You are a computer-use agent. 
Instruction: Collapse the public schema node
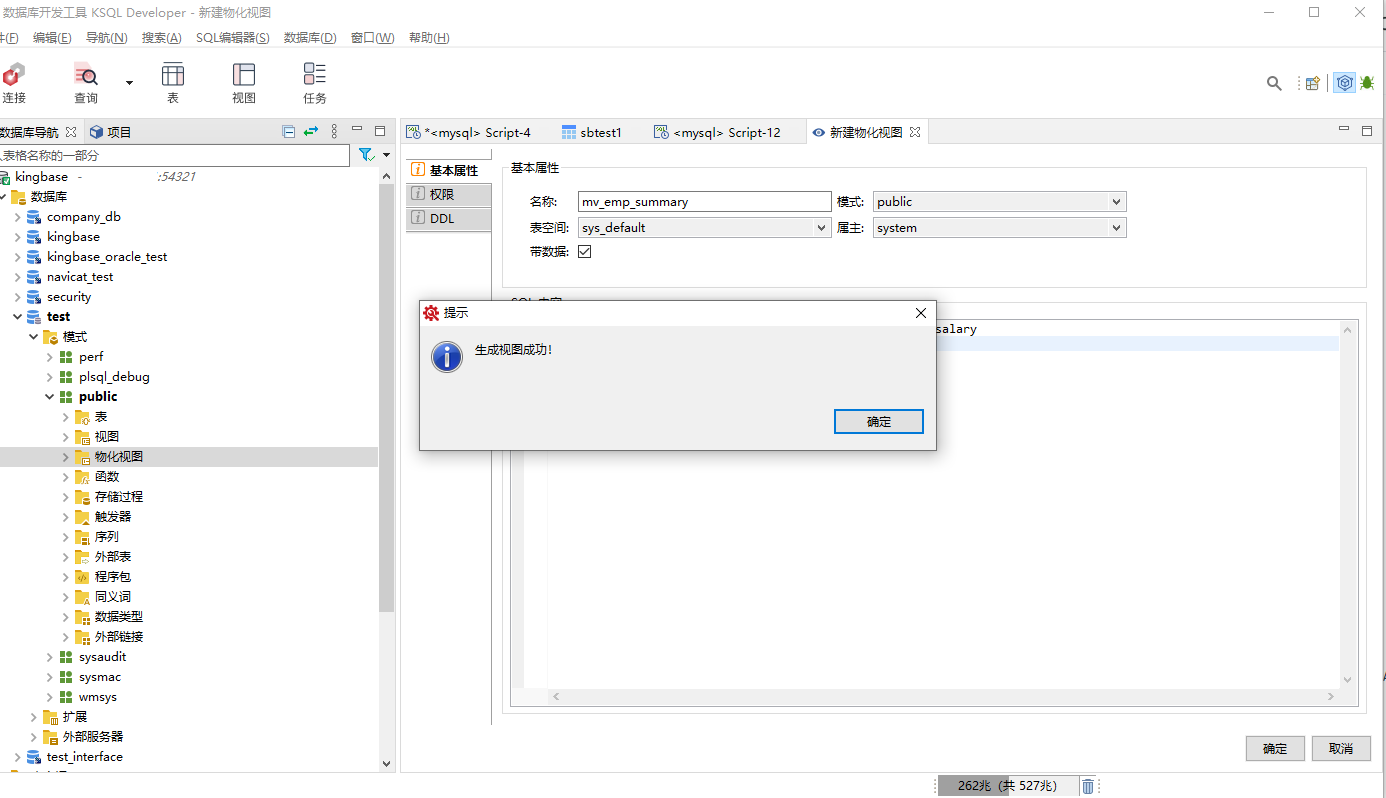tap(49, 397)
